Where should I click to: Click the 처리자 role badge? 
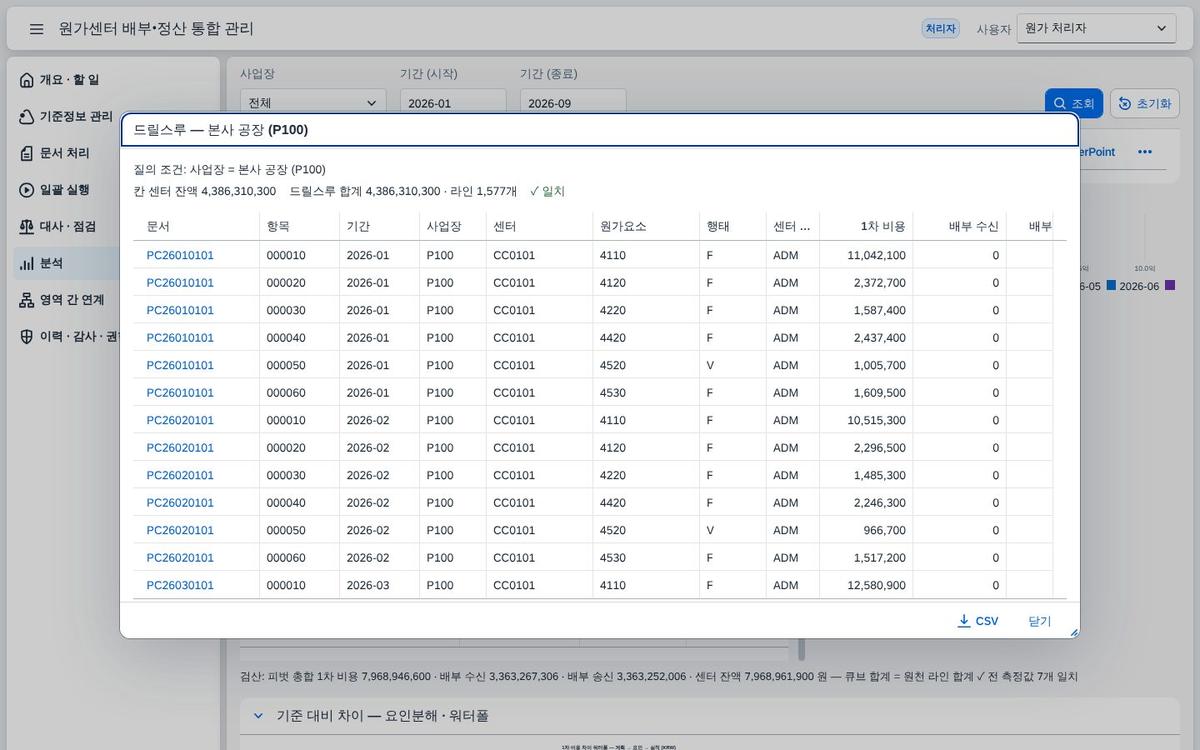(940, 29)
